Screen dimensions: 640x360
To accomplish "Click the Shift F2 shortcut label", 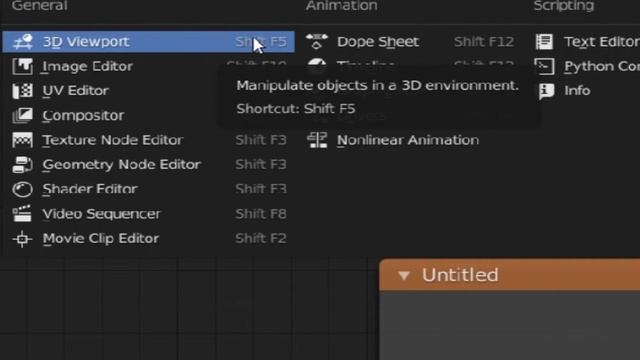I will (261, 238).
